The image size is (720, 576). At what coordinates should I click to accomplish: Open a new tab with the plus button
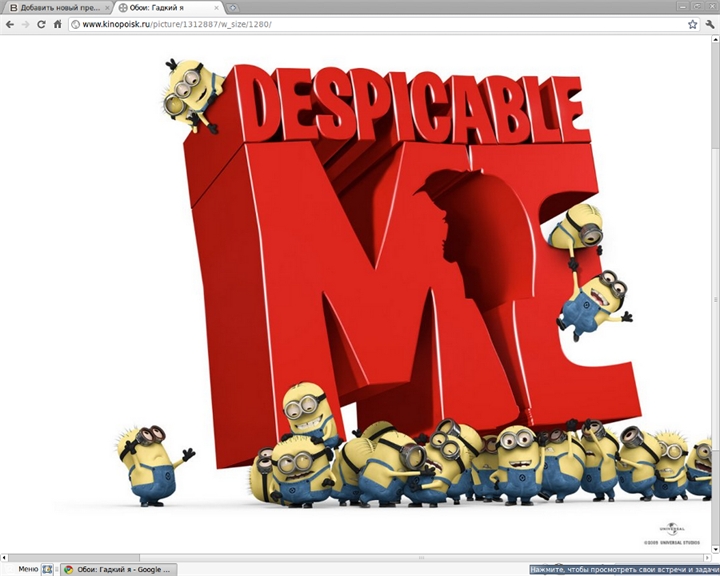coord(233,8)
